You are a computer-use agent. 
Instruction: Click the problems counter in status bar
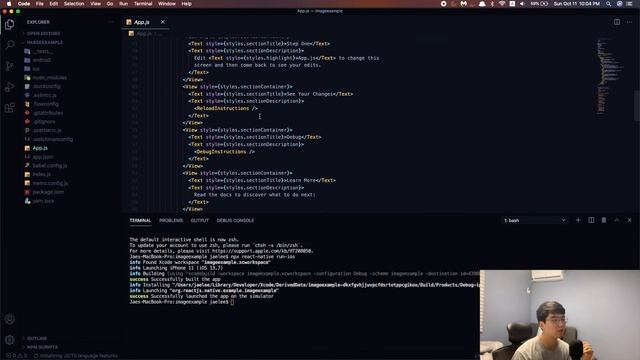coord(16,356)
